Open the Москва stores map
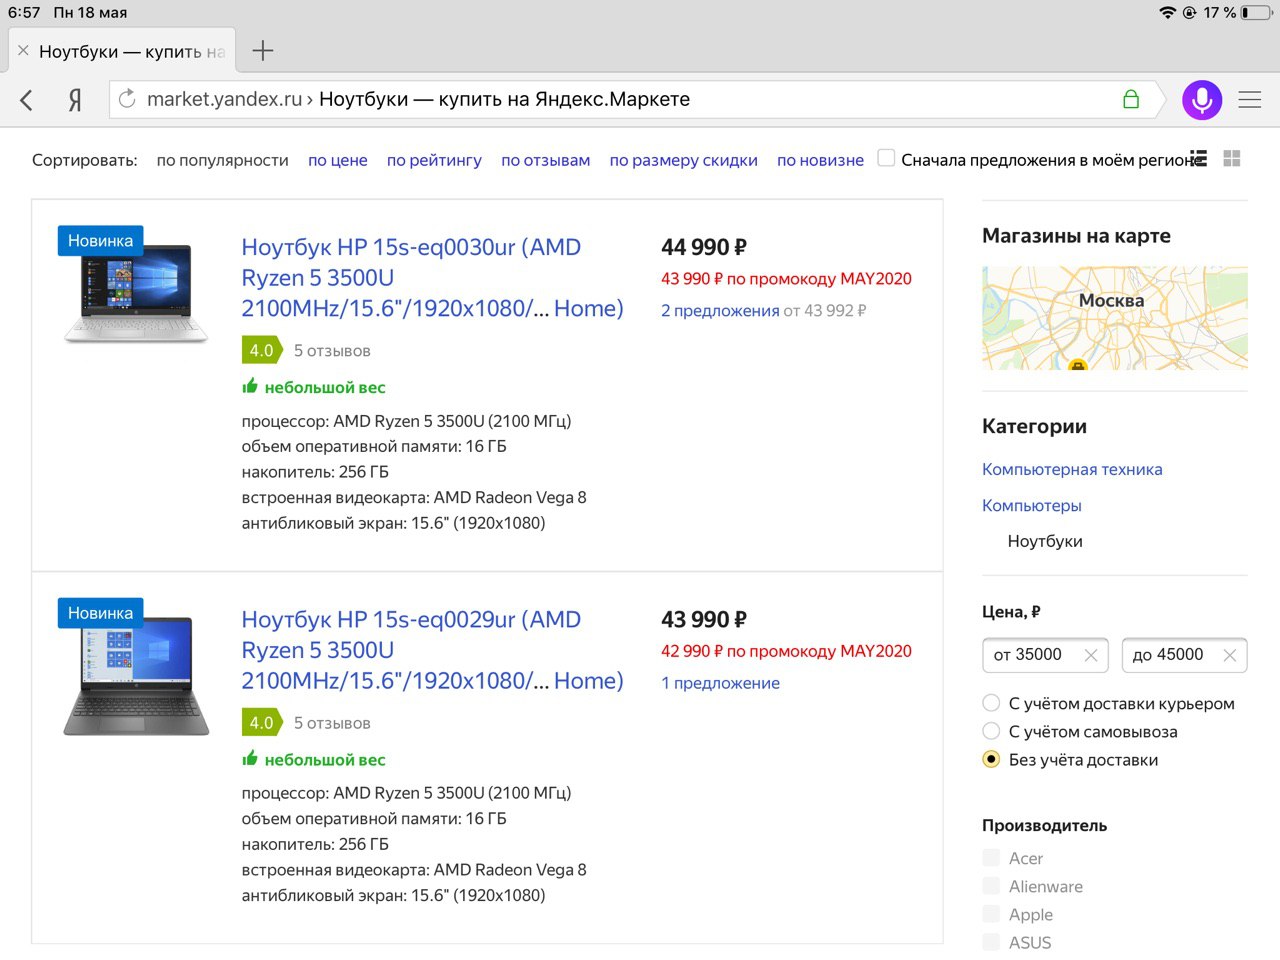The width and height of the screenshot is (1280, 960). pos(1114,318)
